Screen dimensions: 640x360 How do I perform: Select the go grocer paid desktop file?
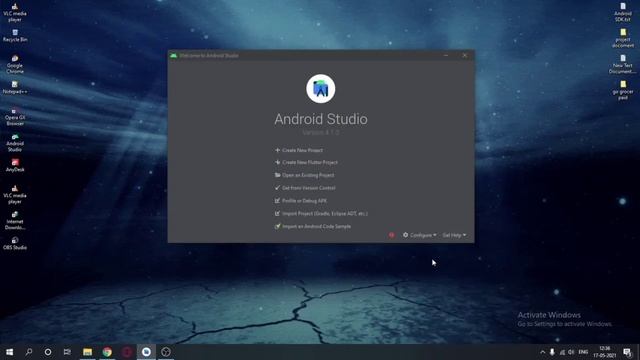[x=623, y=91]
